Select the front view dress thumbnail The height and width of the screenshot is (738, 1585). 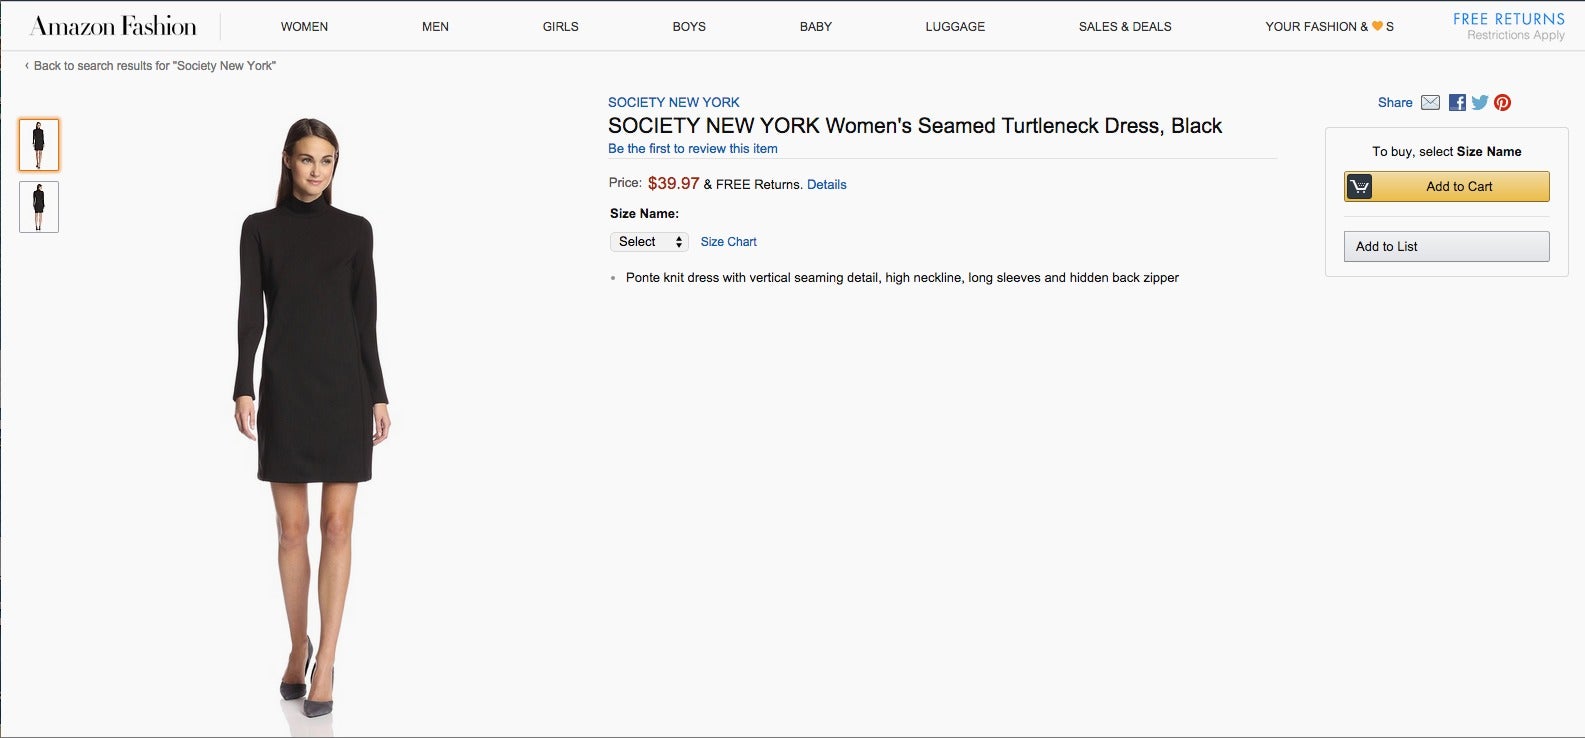coord(39,144)
